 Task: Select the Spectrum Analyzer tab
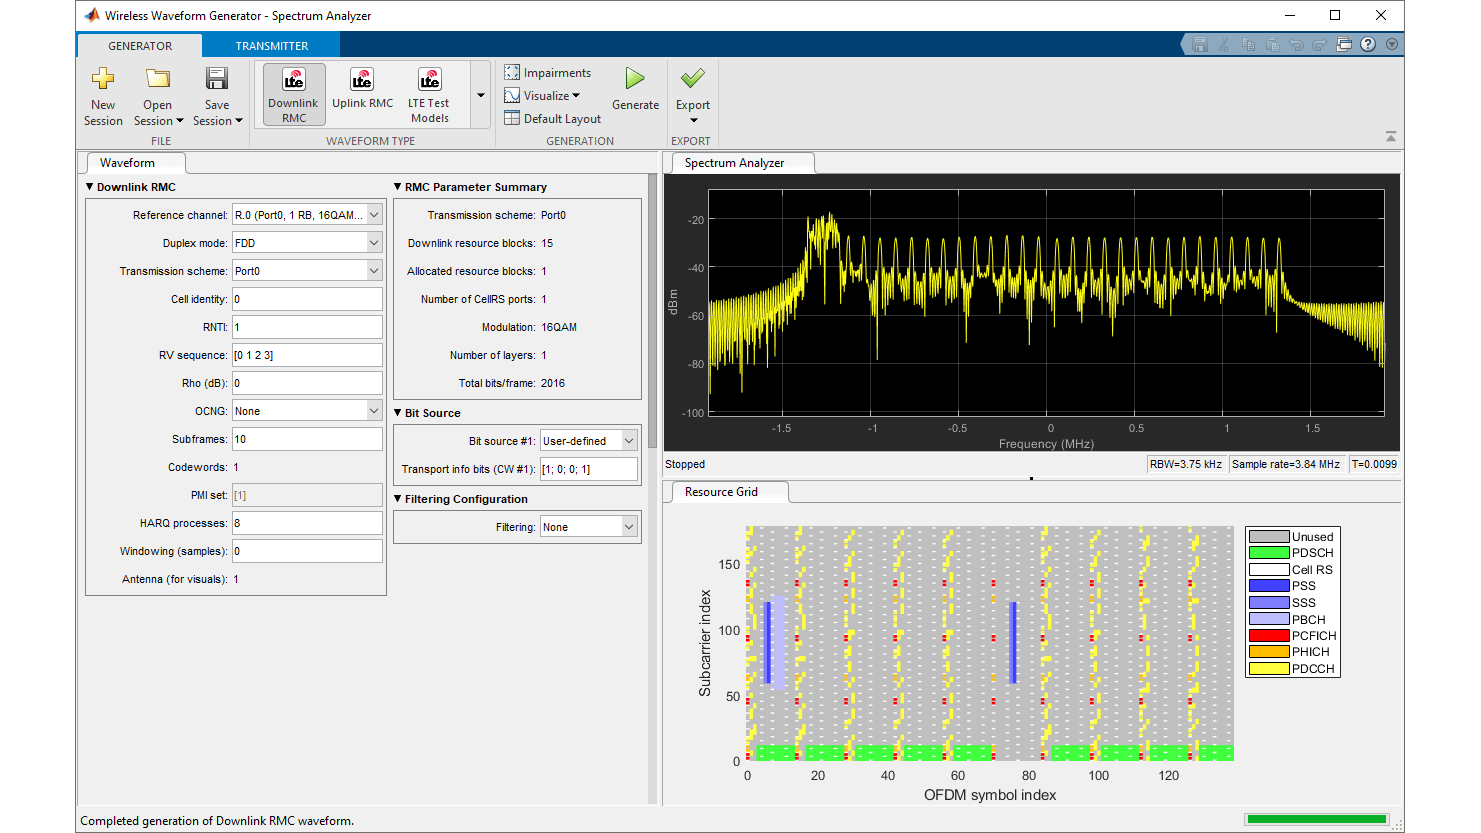(740, 162)
